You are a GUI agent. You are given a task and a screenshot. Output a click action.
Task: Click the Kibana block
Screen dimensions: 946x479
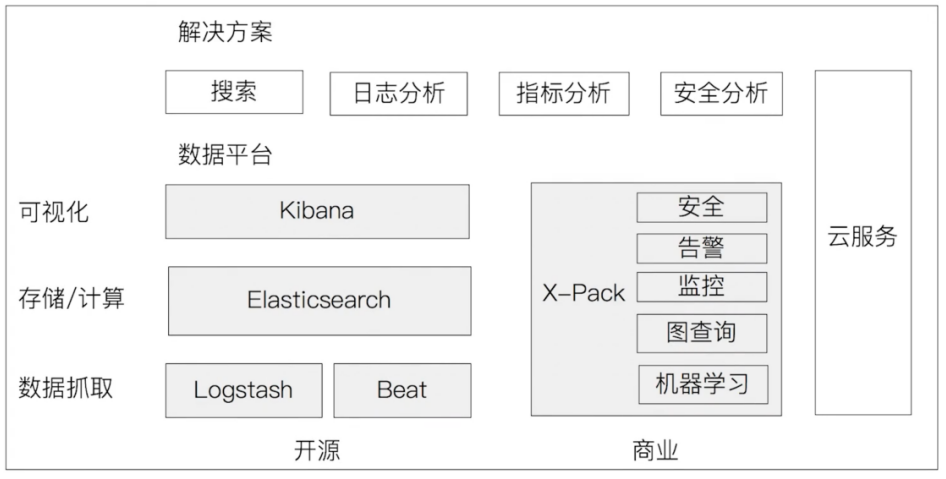pos(317,211)
